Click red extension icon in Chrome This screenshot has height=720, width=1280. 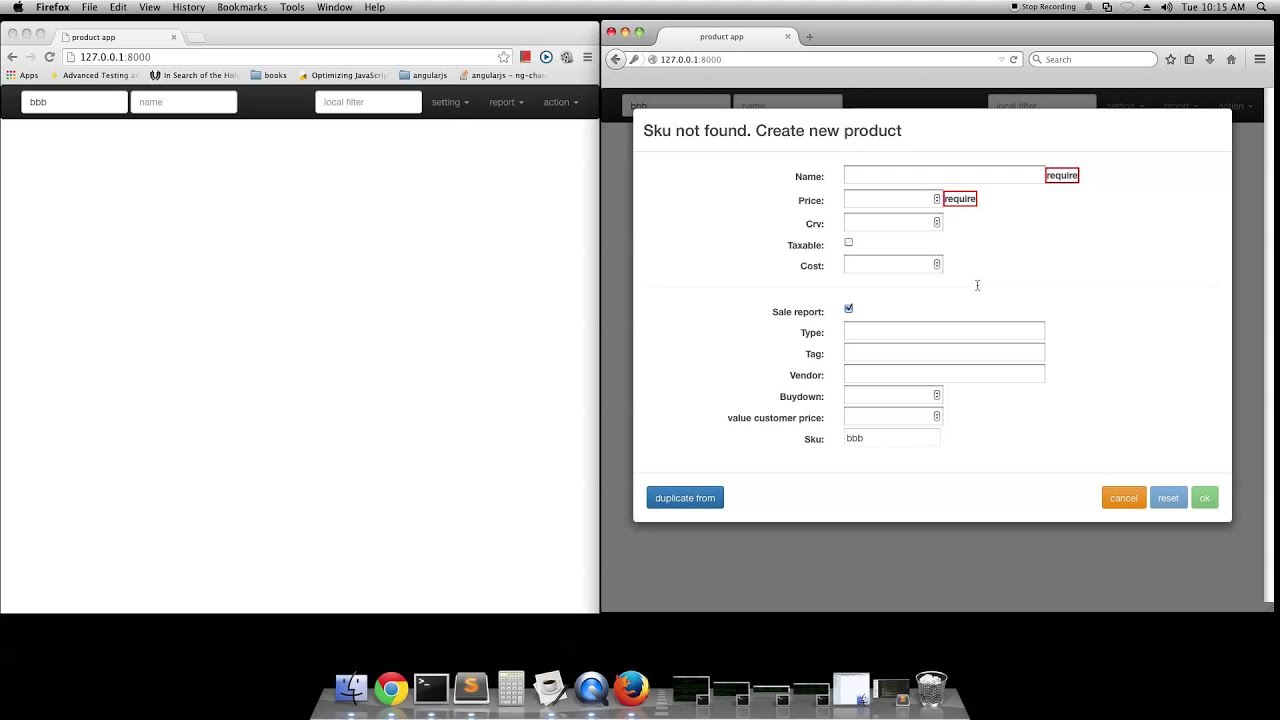coord(525,57)
